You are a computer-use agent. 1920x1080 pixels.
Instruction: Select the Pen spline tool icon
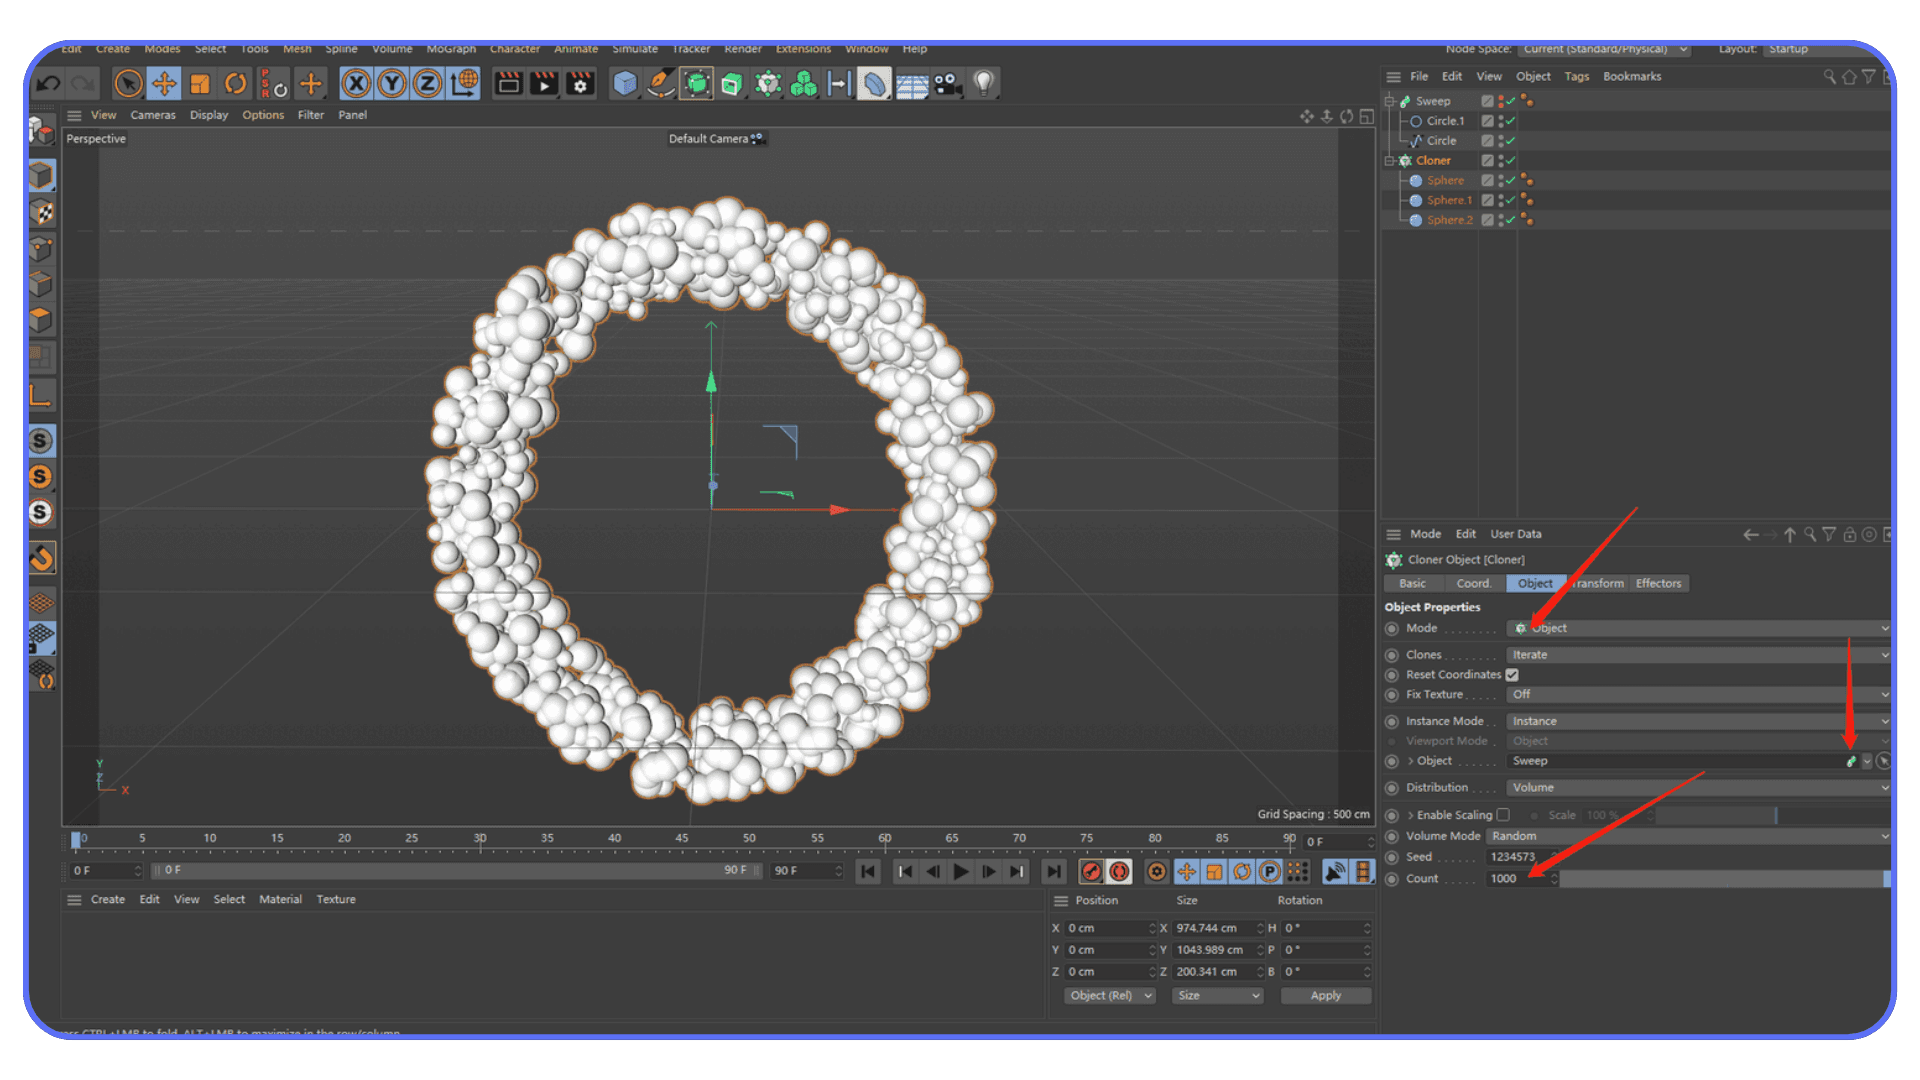pyautogui.click(x=661, y=83)
